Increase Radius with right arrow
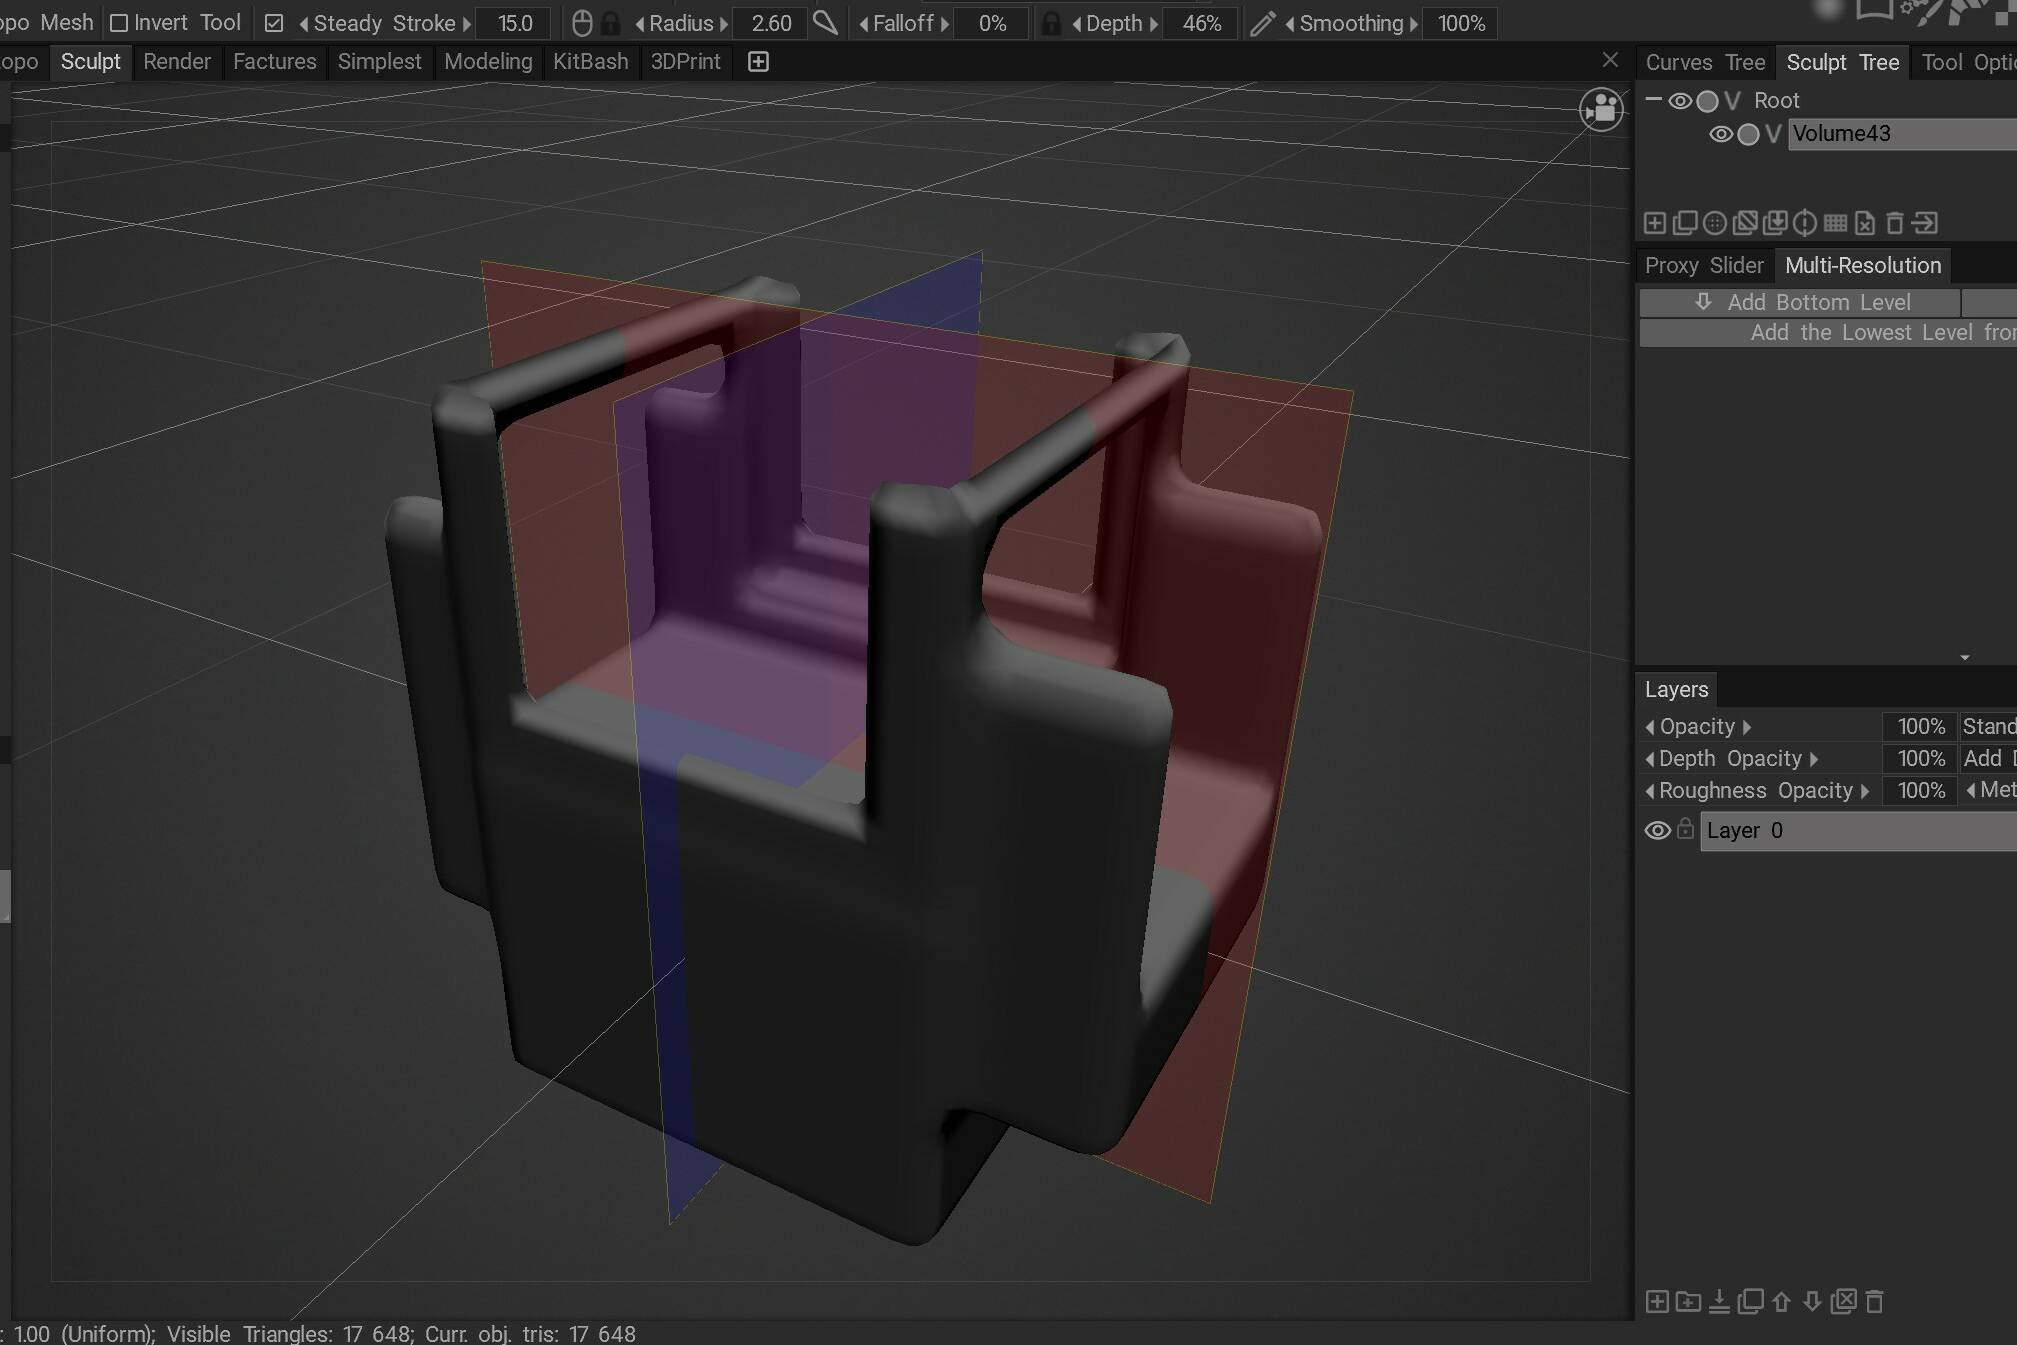 tap(723, 23)
